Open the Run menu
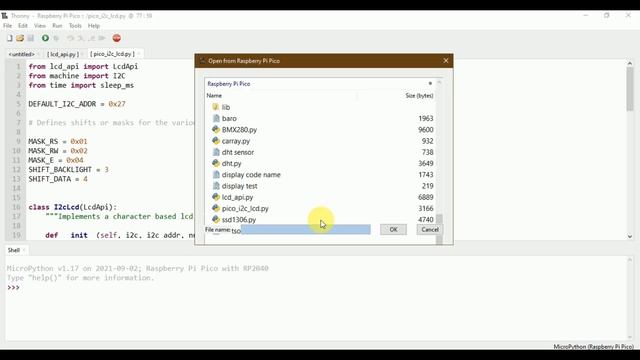This screenshot has width=640, height=360. coord(57,26)
